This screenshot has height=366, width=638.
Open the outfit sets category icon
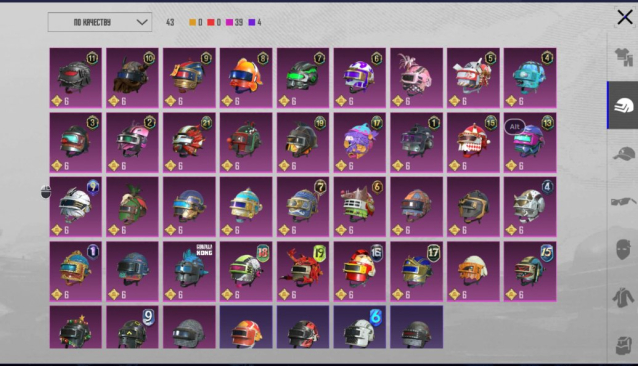[x=624, y=57]
